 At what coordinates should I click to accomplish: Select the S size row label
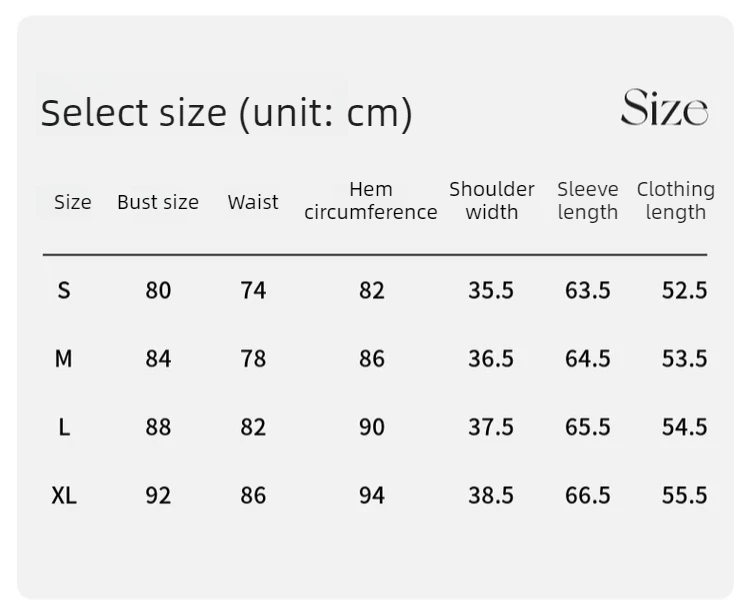point(64,290)
